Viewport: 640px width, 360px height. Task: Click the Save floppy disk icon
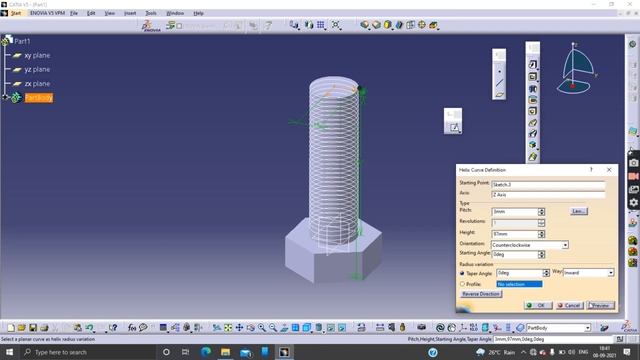33,328
